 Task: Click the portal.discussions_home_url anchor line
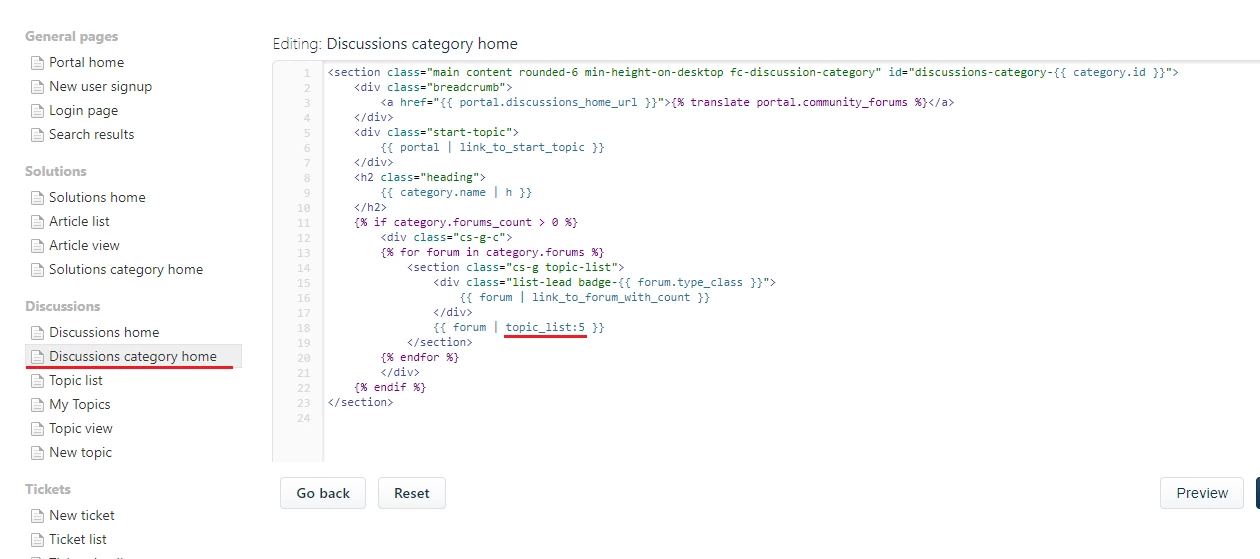click(667, 102)
